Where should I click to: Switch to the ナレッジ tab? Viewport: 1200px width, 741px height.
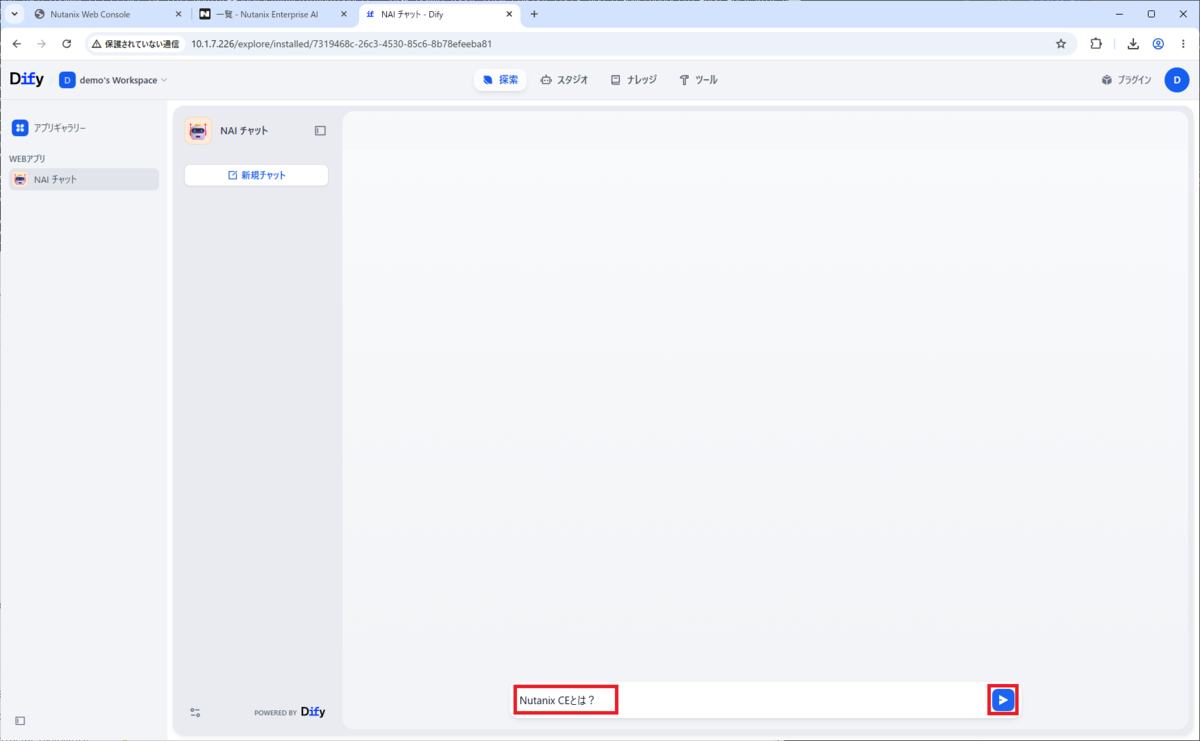click(634, 80)
